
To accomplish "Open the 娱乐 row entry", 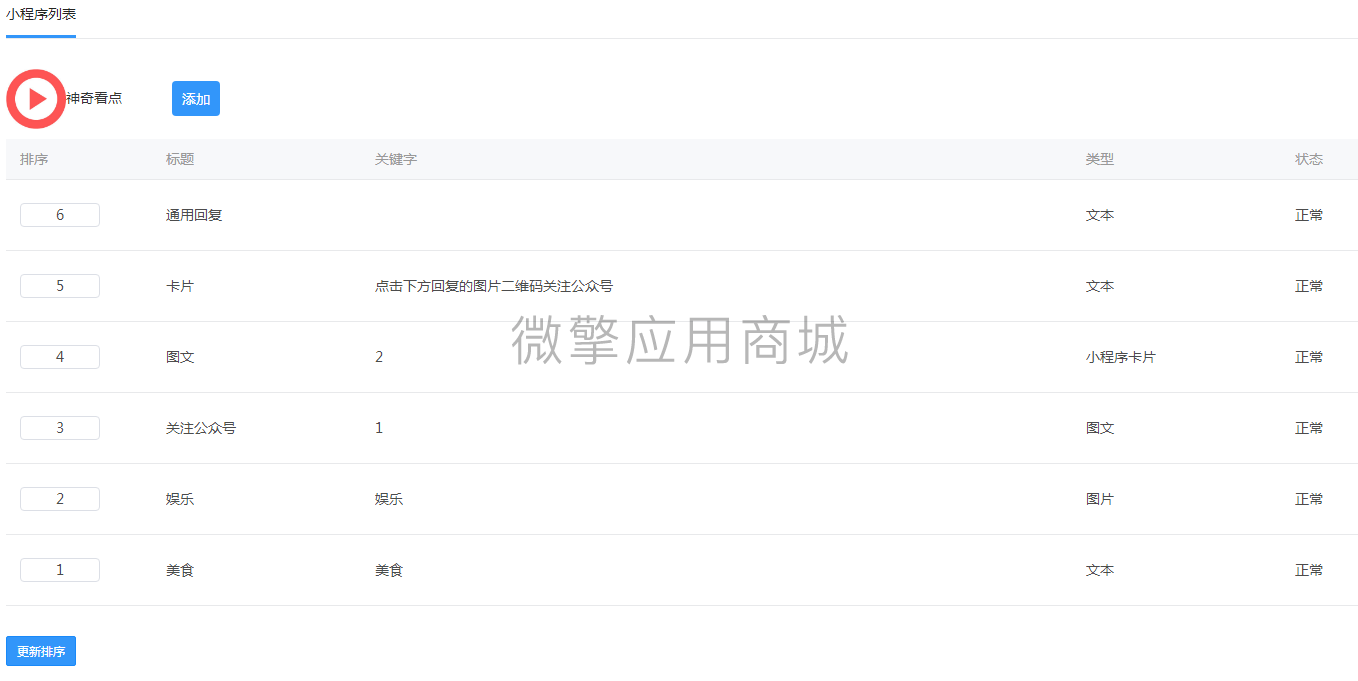I will tap(180, 498).
